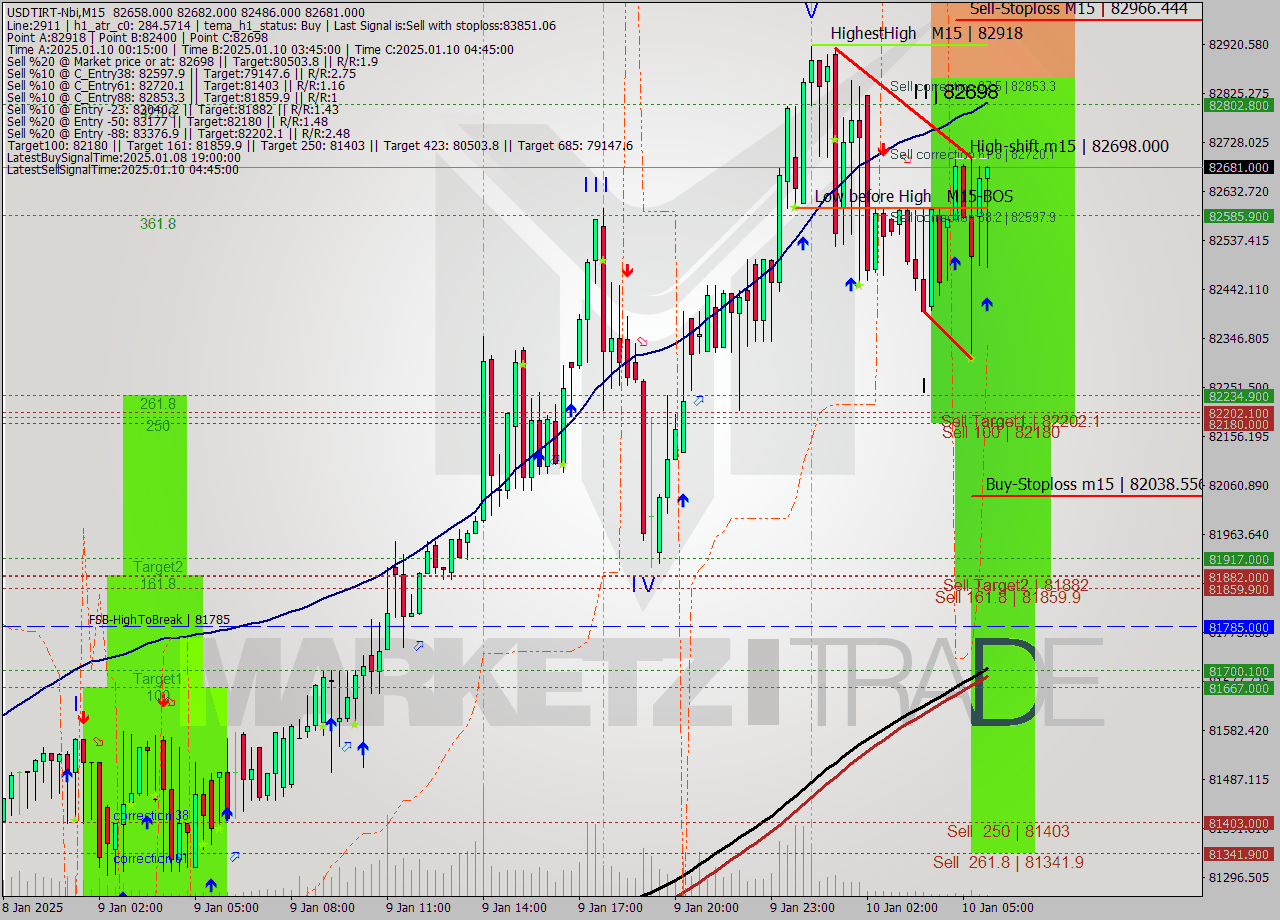Viewport: 1280px width, 920px height.
Task: Click the 81582.420 price scale value
Action: [x=1239, y=730]
